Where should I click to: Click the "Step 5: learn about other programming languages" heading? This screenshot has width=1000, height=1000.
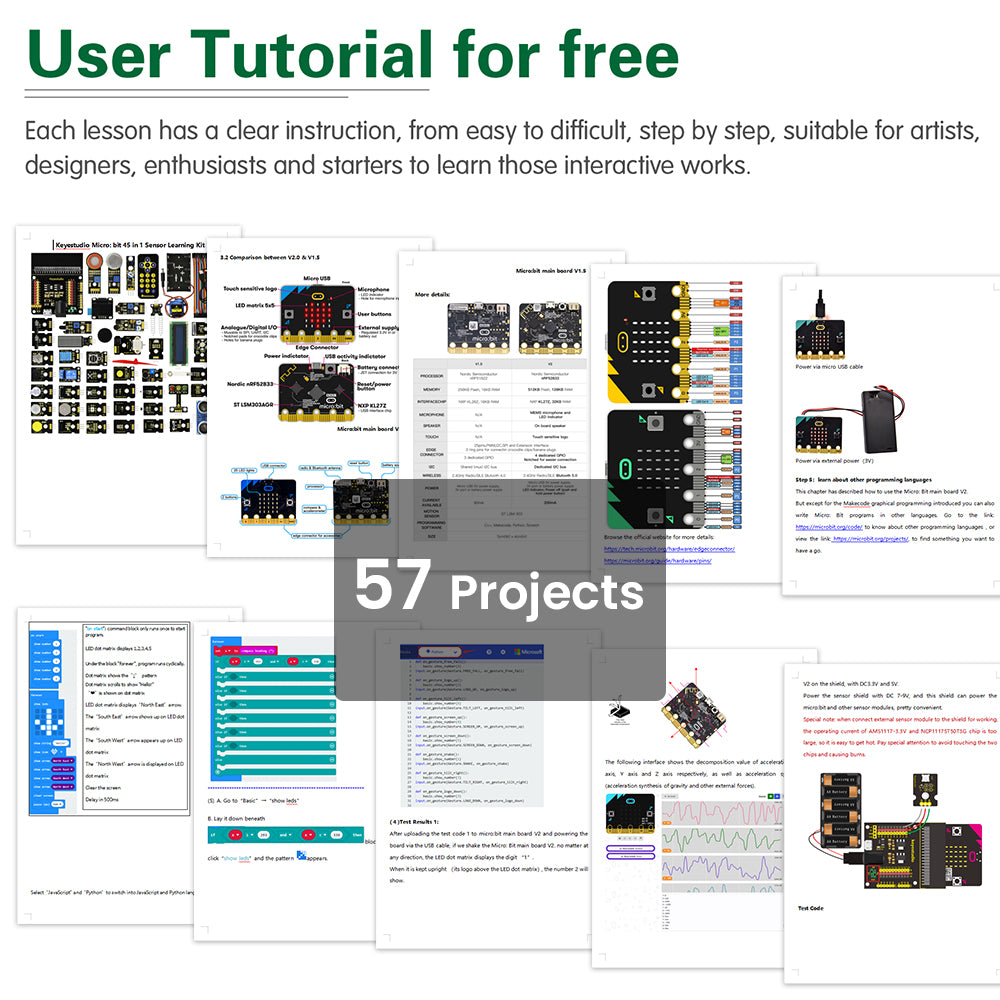tap(863, 480)
